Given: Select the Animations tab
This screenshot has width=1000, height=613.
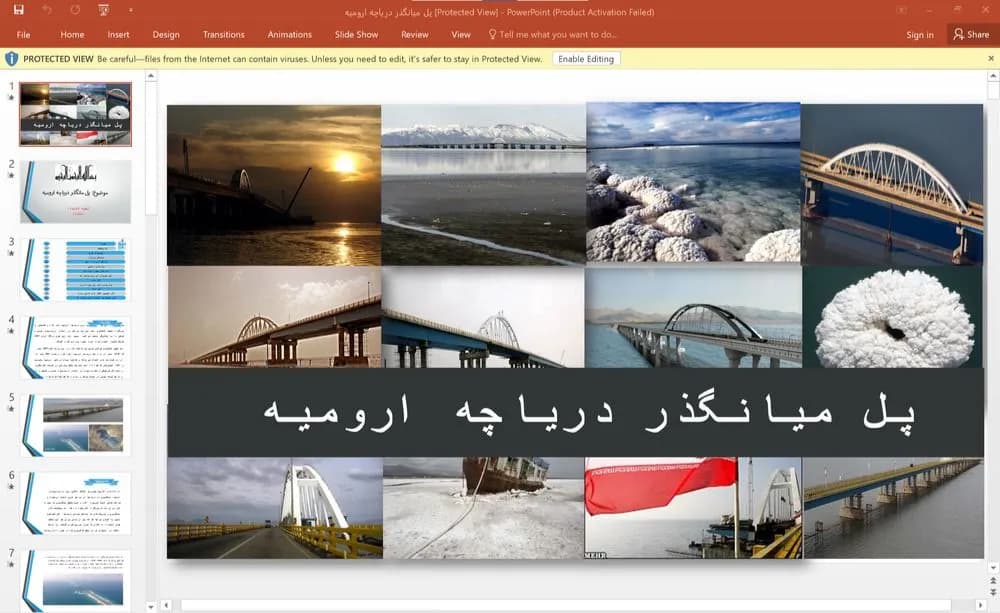Looking at the screenshot, I should tap(290, 34).
